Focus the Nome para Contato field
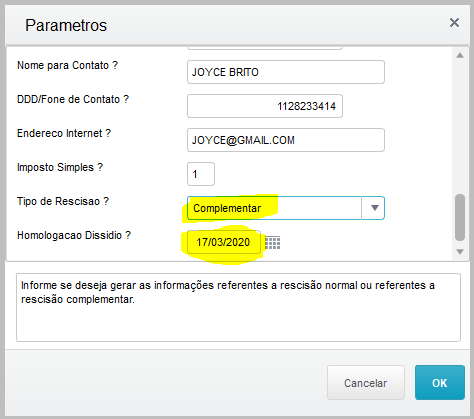This screenshot has width=474, height=419. click(286, 72)
